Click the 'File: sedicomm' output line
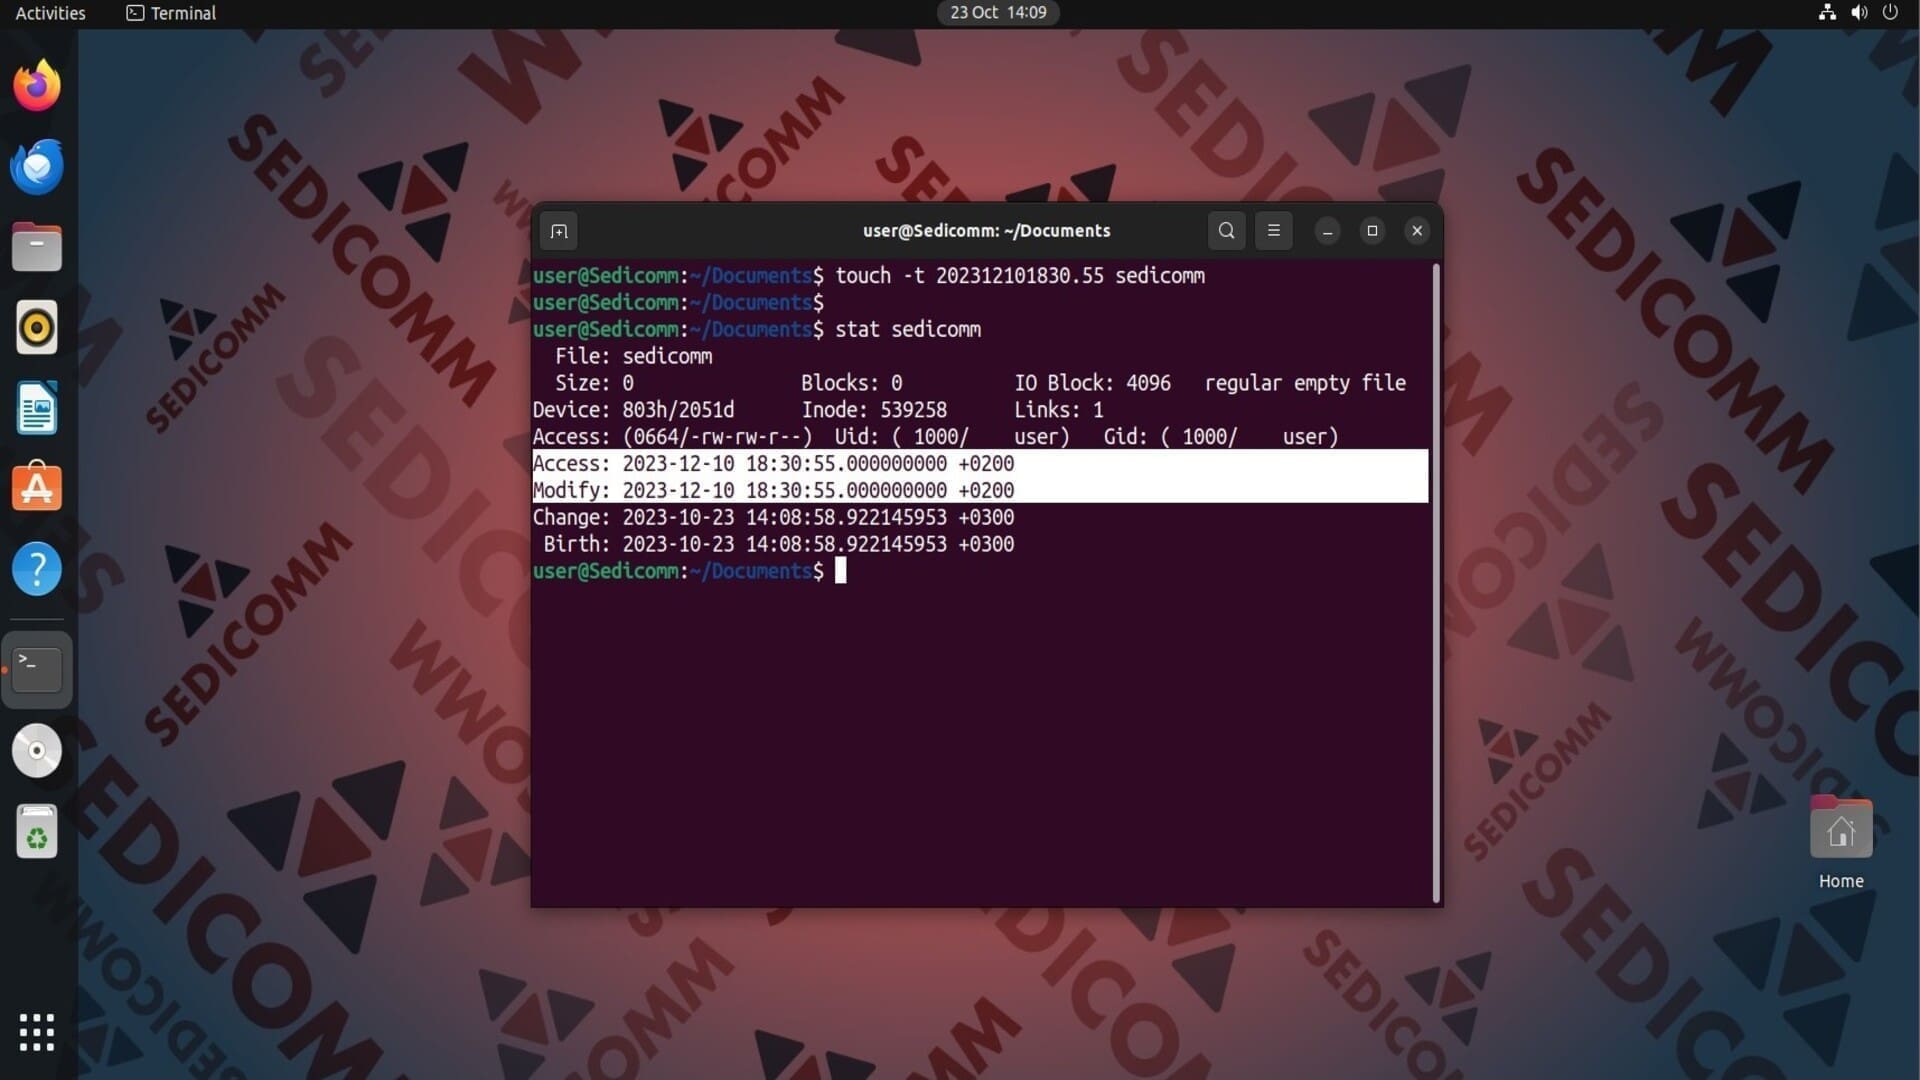Viewport: 1920px width, 1080px height. point(634,356)
